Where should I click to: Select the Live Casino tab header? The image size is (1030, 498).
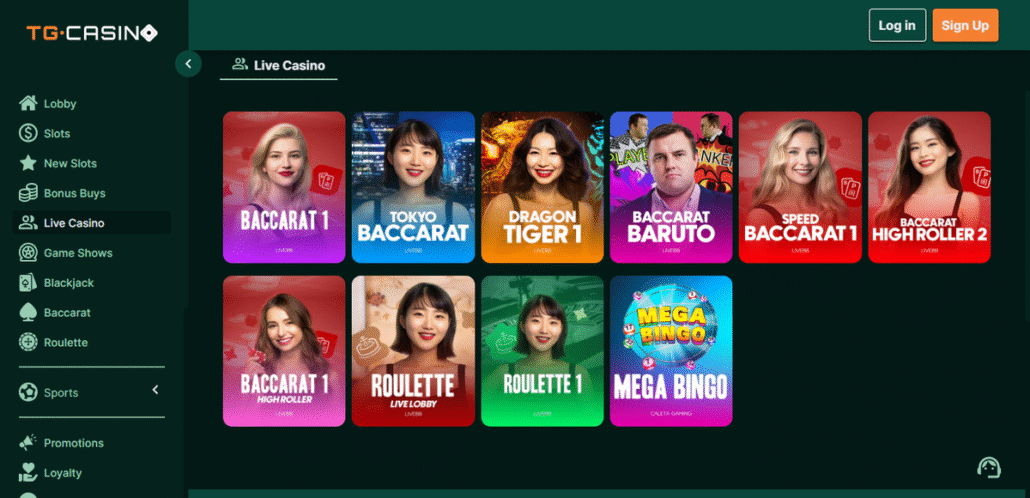[279, 66]
